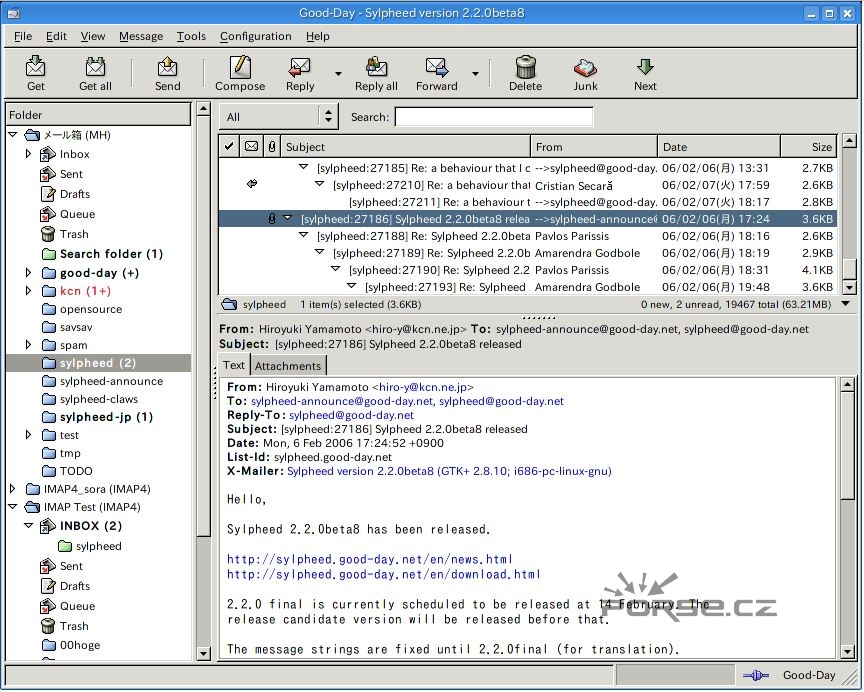Open the download.html link in message
The height and width of the screenshot is (692, 864).
(x=384, y=574)
